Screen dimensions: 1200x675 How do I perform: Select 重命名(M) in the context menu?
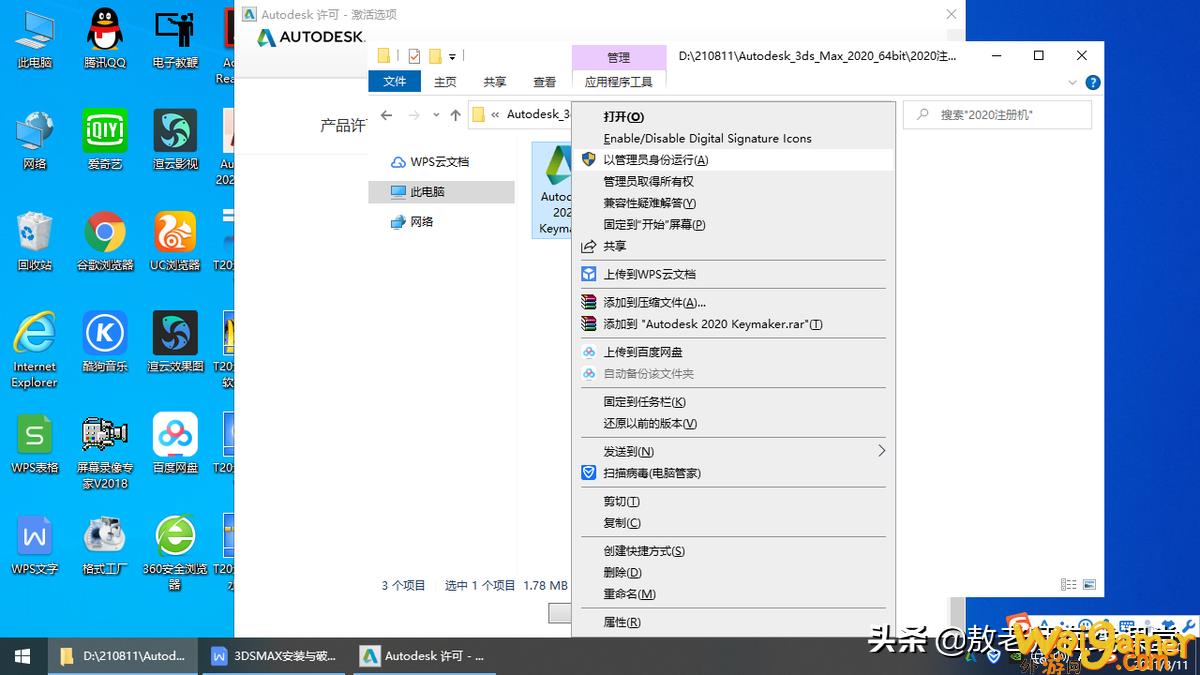(x=733, y=594)
